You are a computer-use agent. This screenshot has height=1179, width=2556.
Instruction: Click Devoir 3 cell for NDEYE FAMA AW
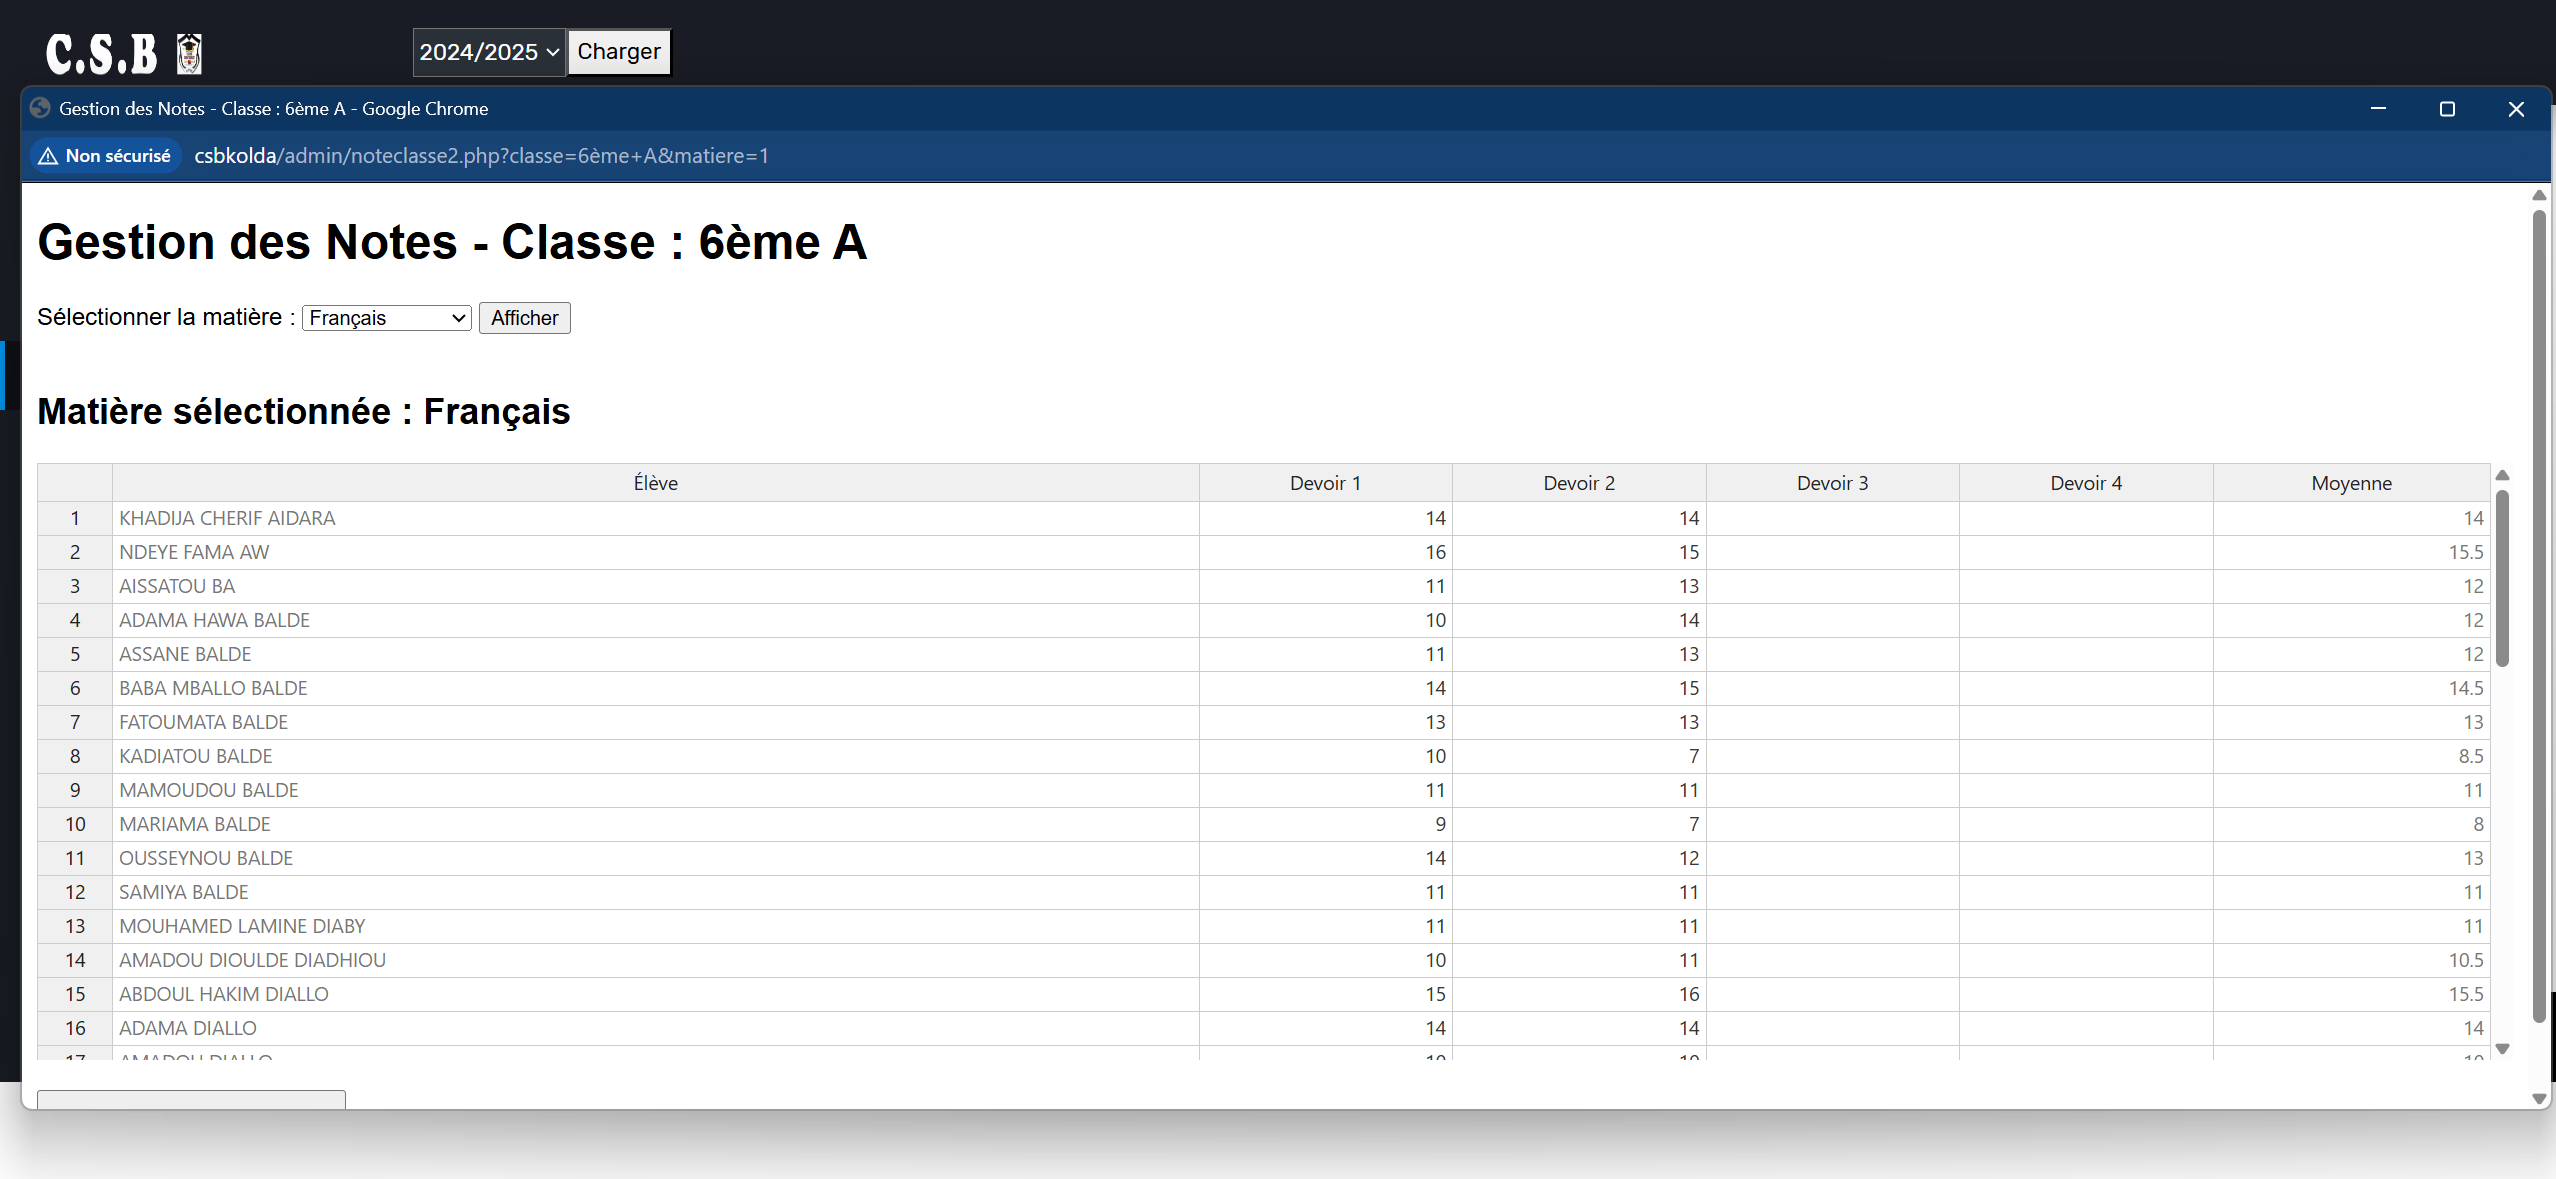(x=1832, y=552)
